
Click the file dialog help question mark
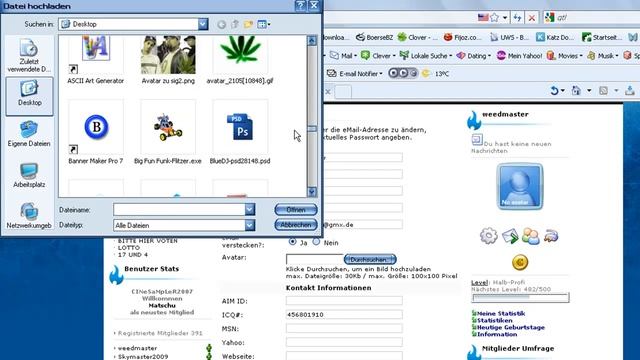(300, 6)
